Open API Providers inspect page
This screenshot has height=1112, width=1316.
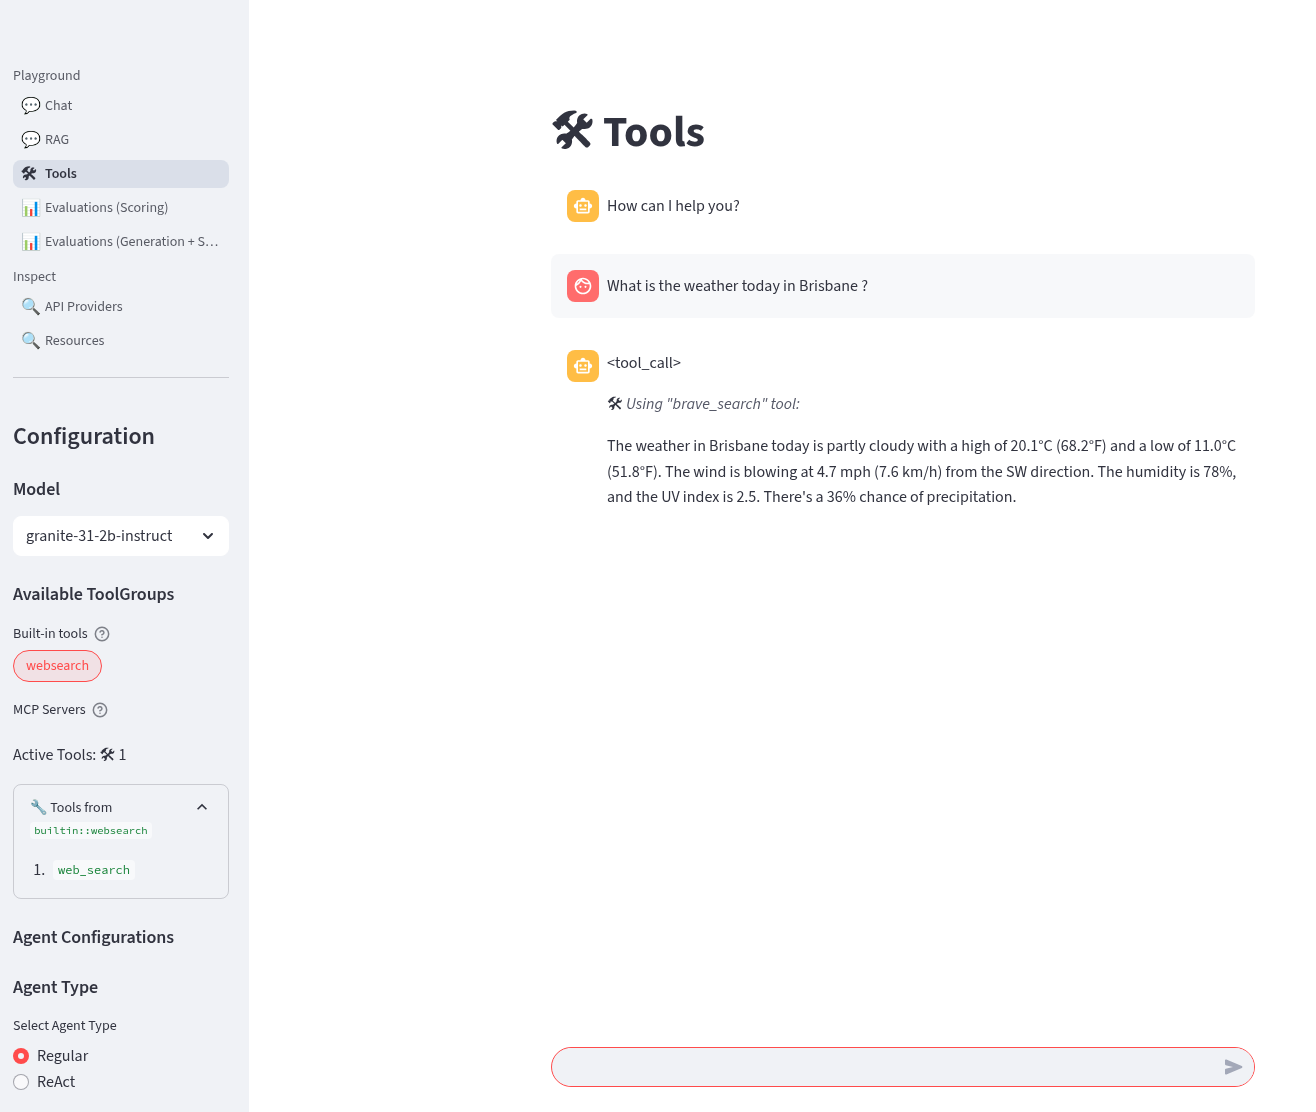click(x=121, y=307)
